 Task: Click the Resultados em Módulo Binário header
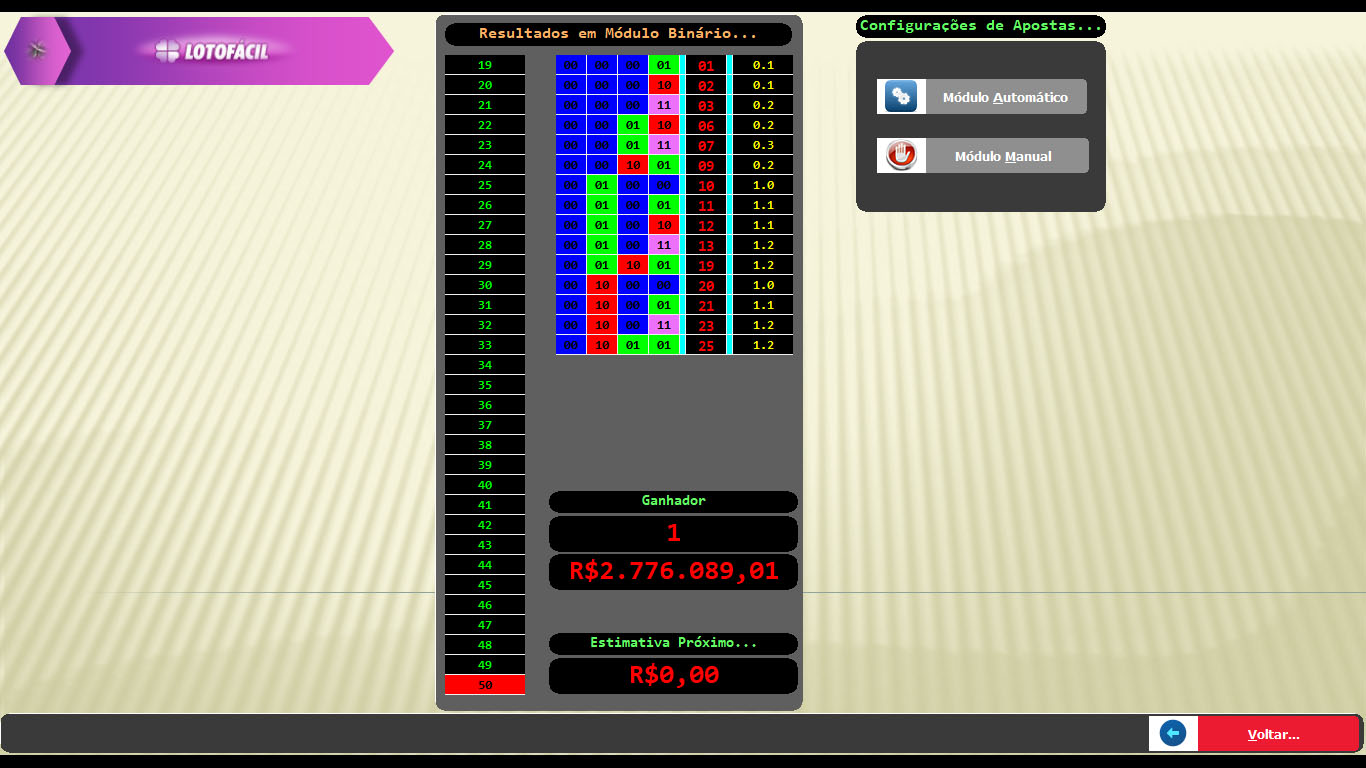[x=618, y=34]
